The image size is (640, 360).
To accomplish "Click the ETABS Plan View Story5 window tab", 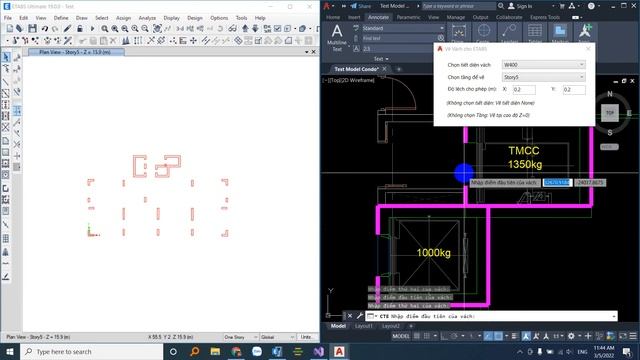I will (x=75, y=52).
